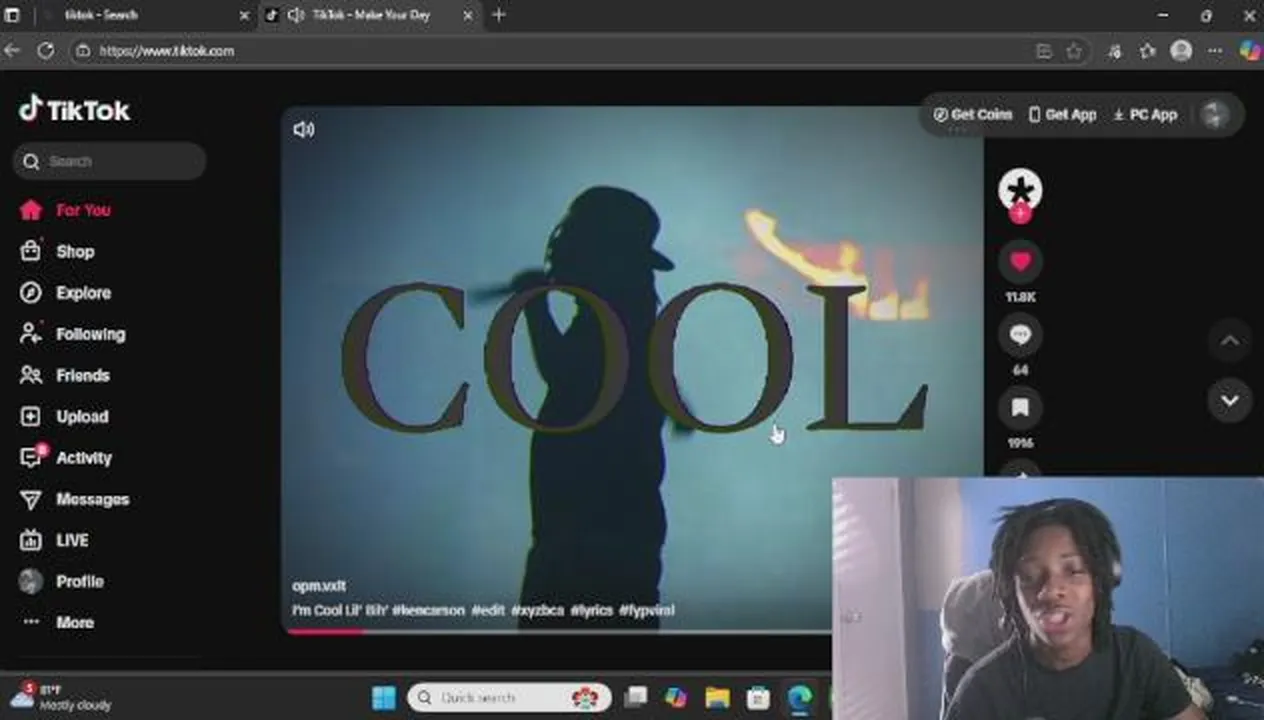Click the taskbar Quick search box
This screenshot has height=720, width=1264.
[x=509, y=697]
